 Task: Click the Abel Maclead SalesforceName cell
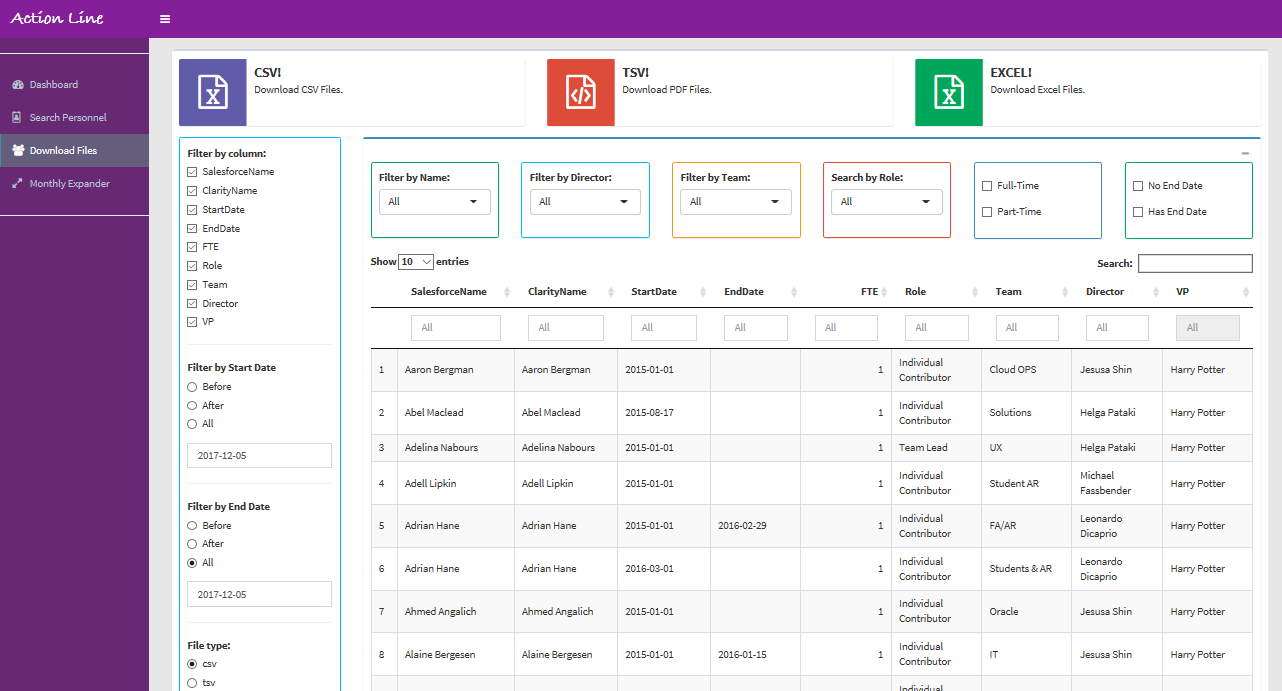456,413
